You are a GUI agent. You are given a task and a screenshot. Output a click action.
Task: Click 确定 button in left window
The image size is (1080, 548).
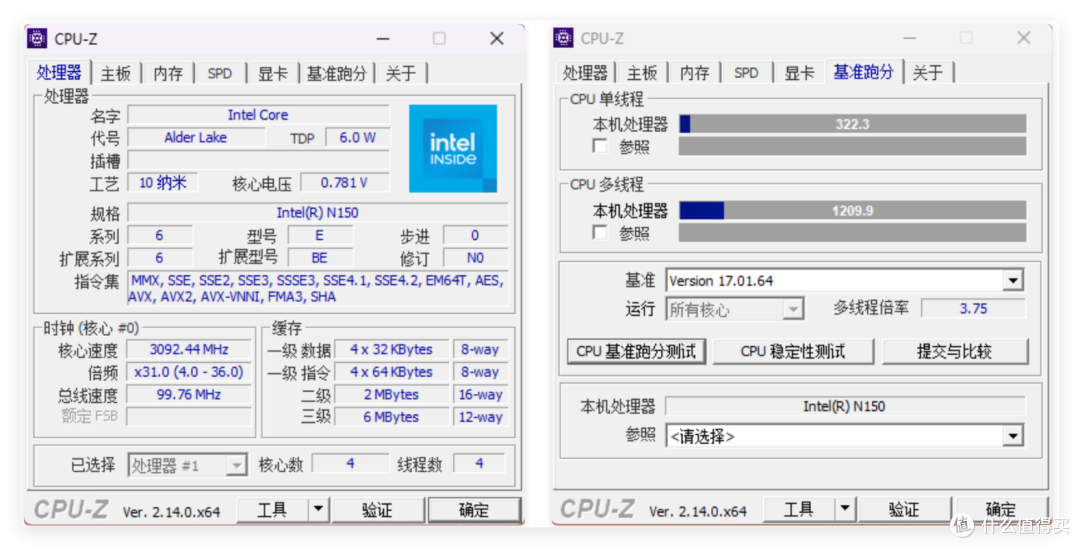tap(474, 510)
